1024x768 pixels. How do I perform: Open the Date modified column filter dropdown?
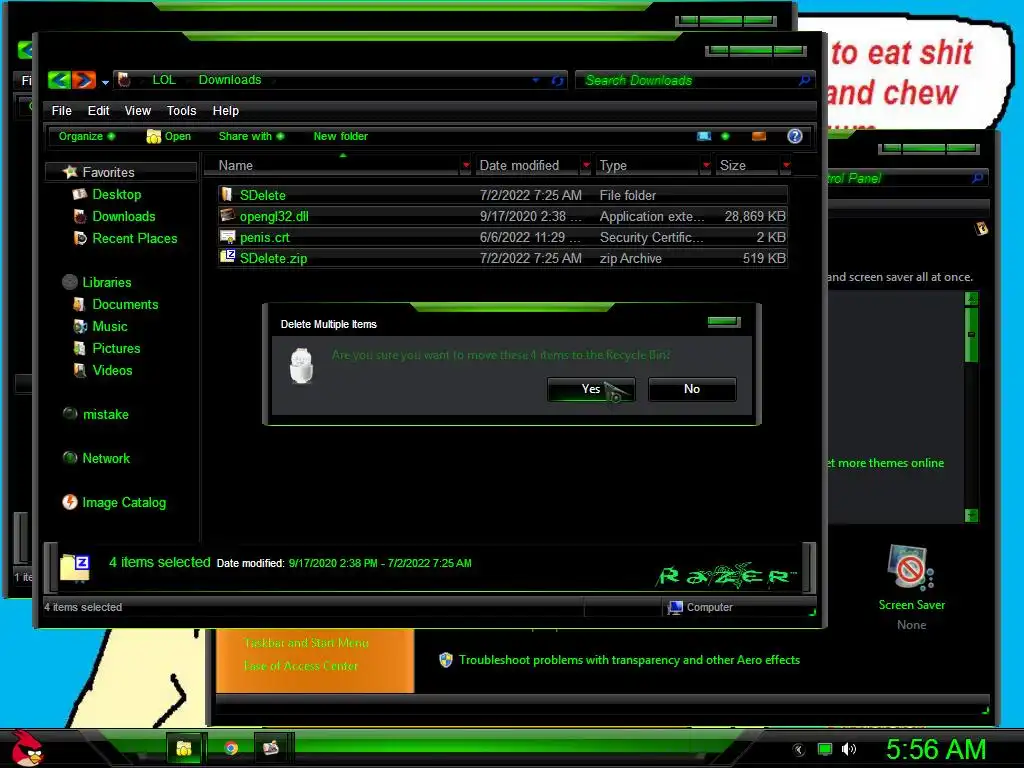(x=586, y=165)
